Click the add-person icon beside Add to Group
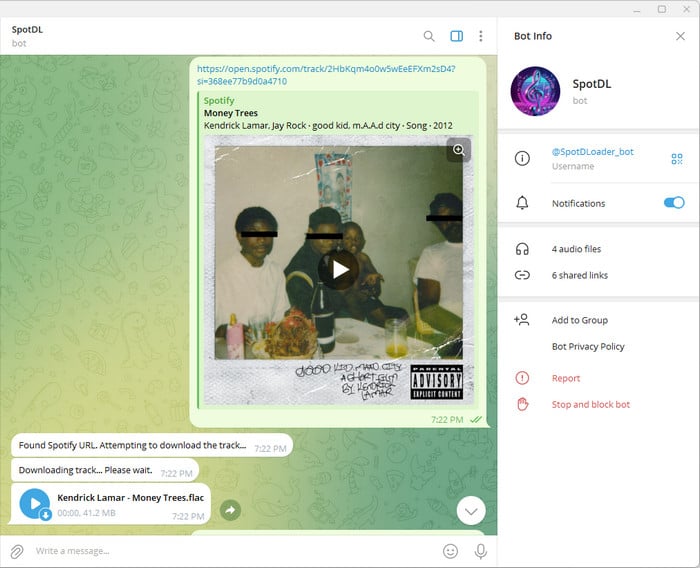 coord(521,320)
